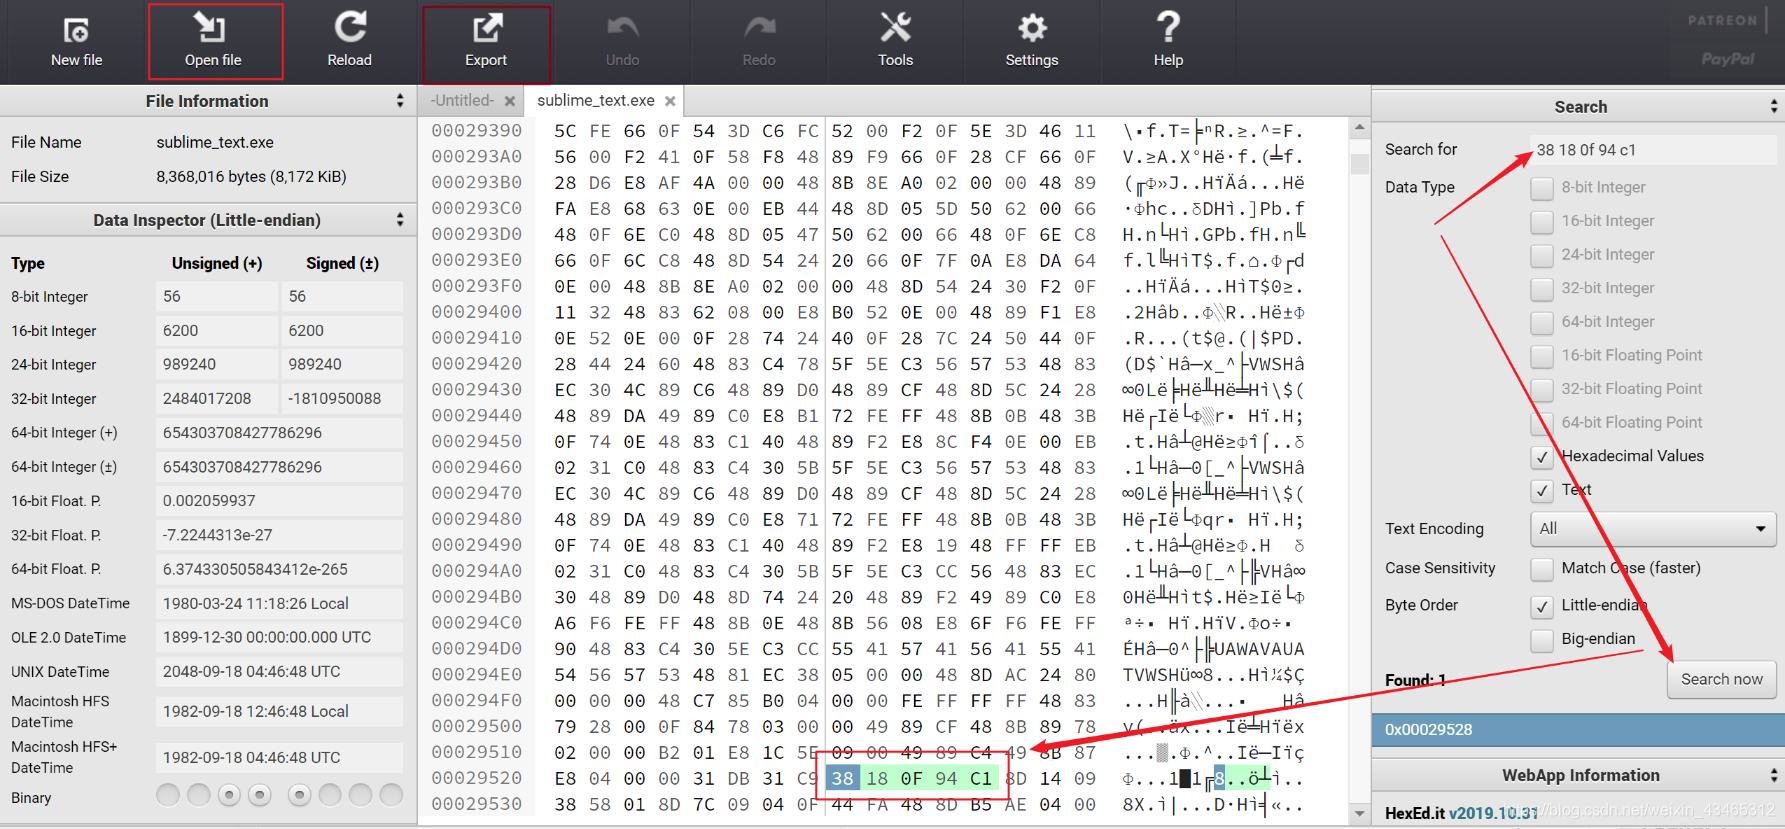Switch to the -Untitled- tab
1785x829 pixels.
pyautogui.click(x=462, y=100)
